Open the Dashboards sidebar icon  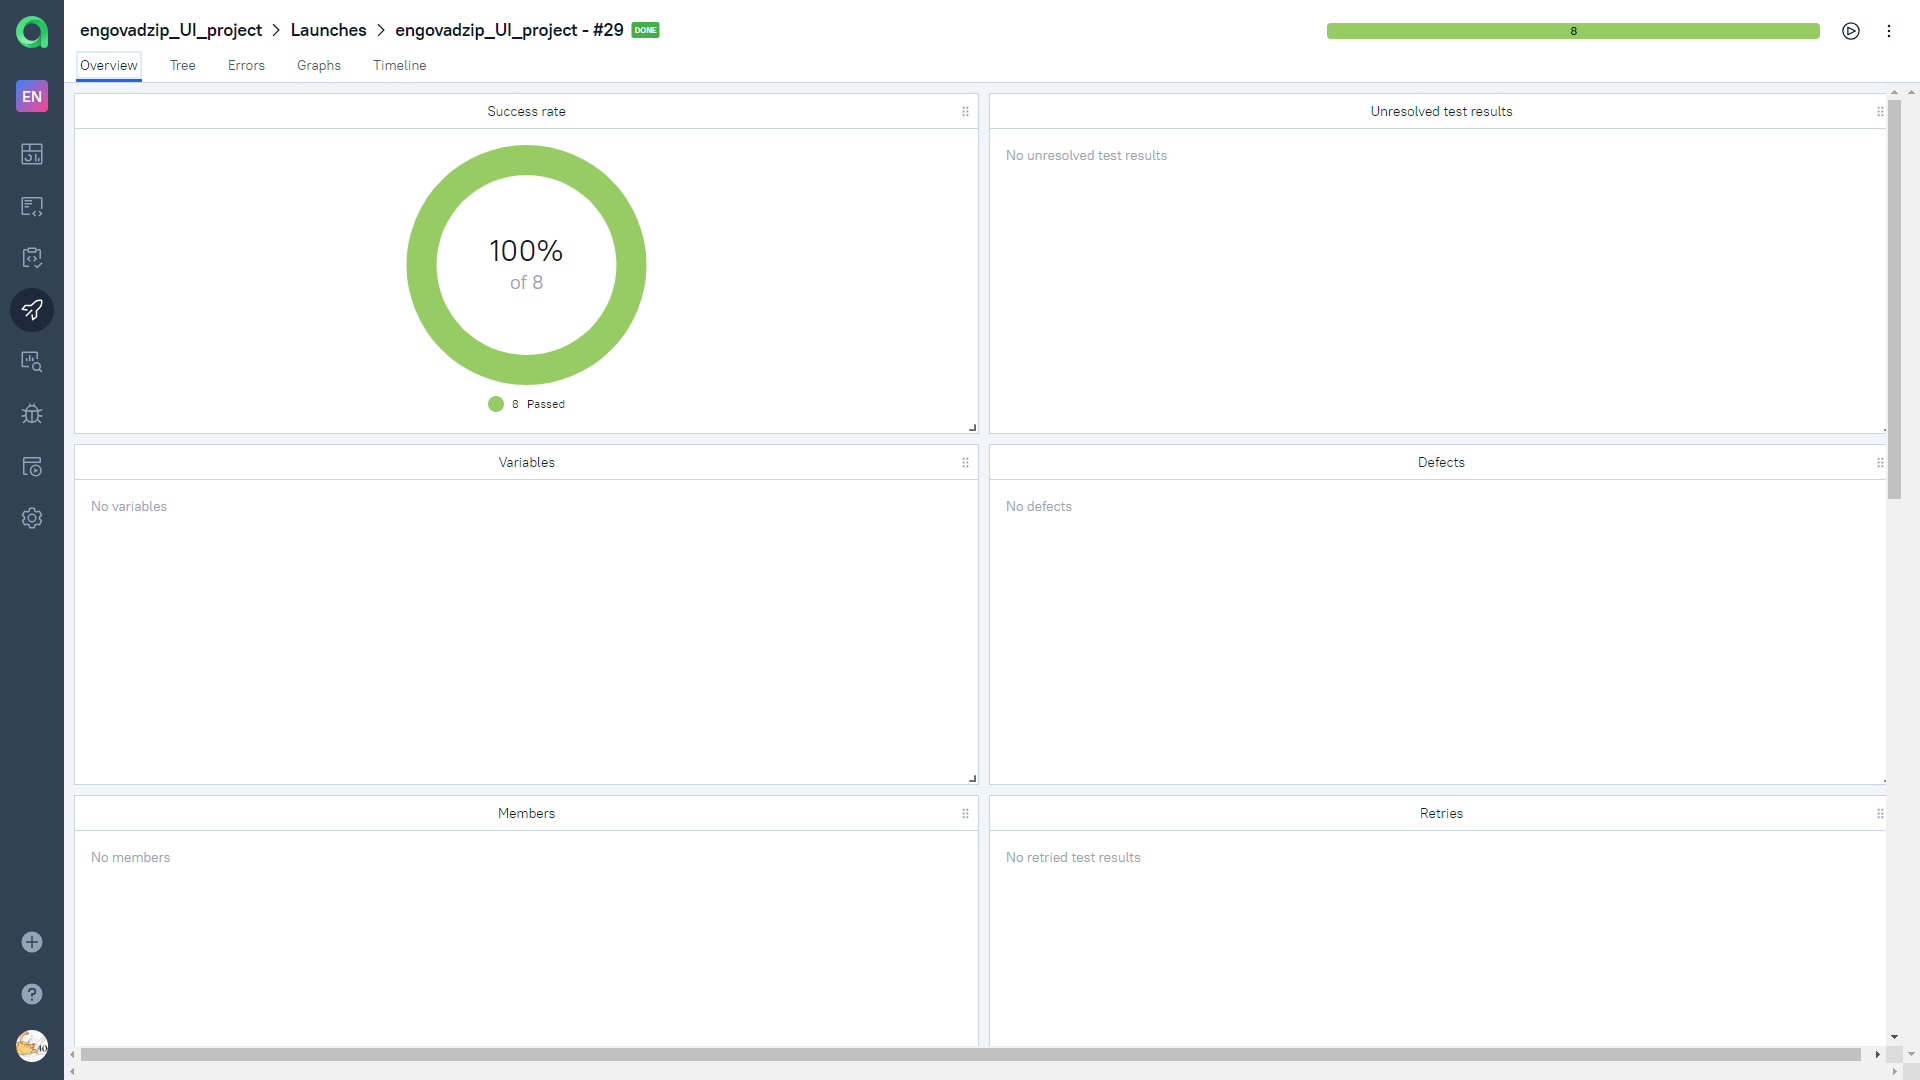[x=32, y=154]
